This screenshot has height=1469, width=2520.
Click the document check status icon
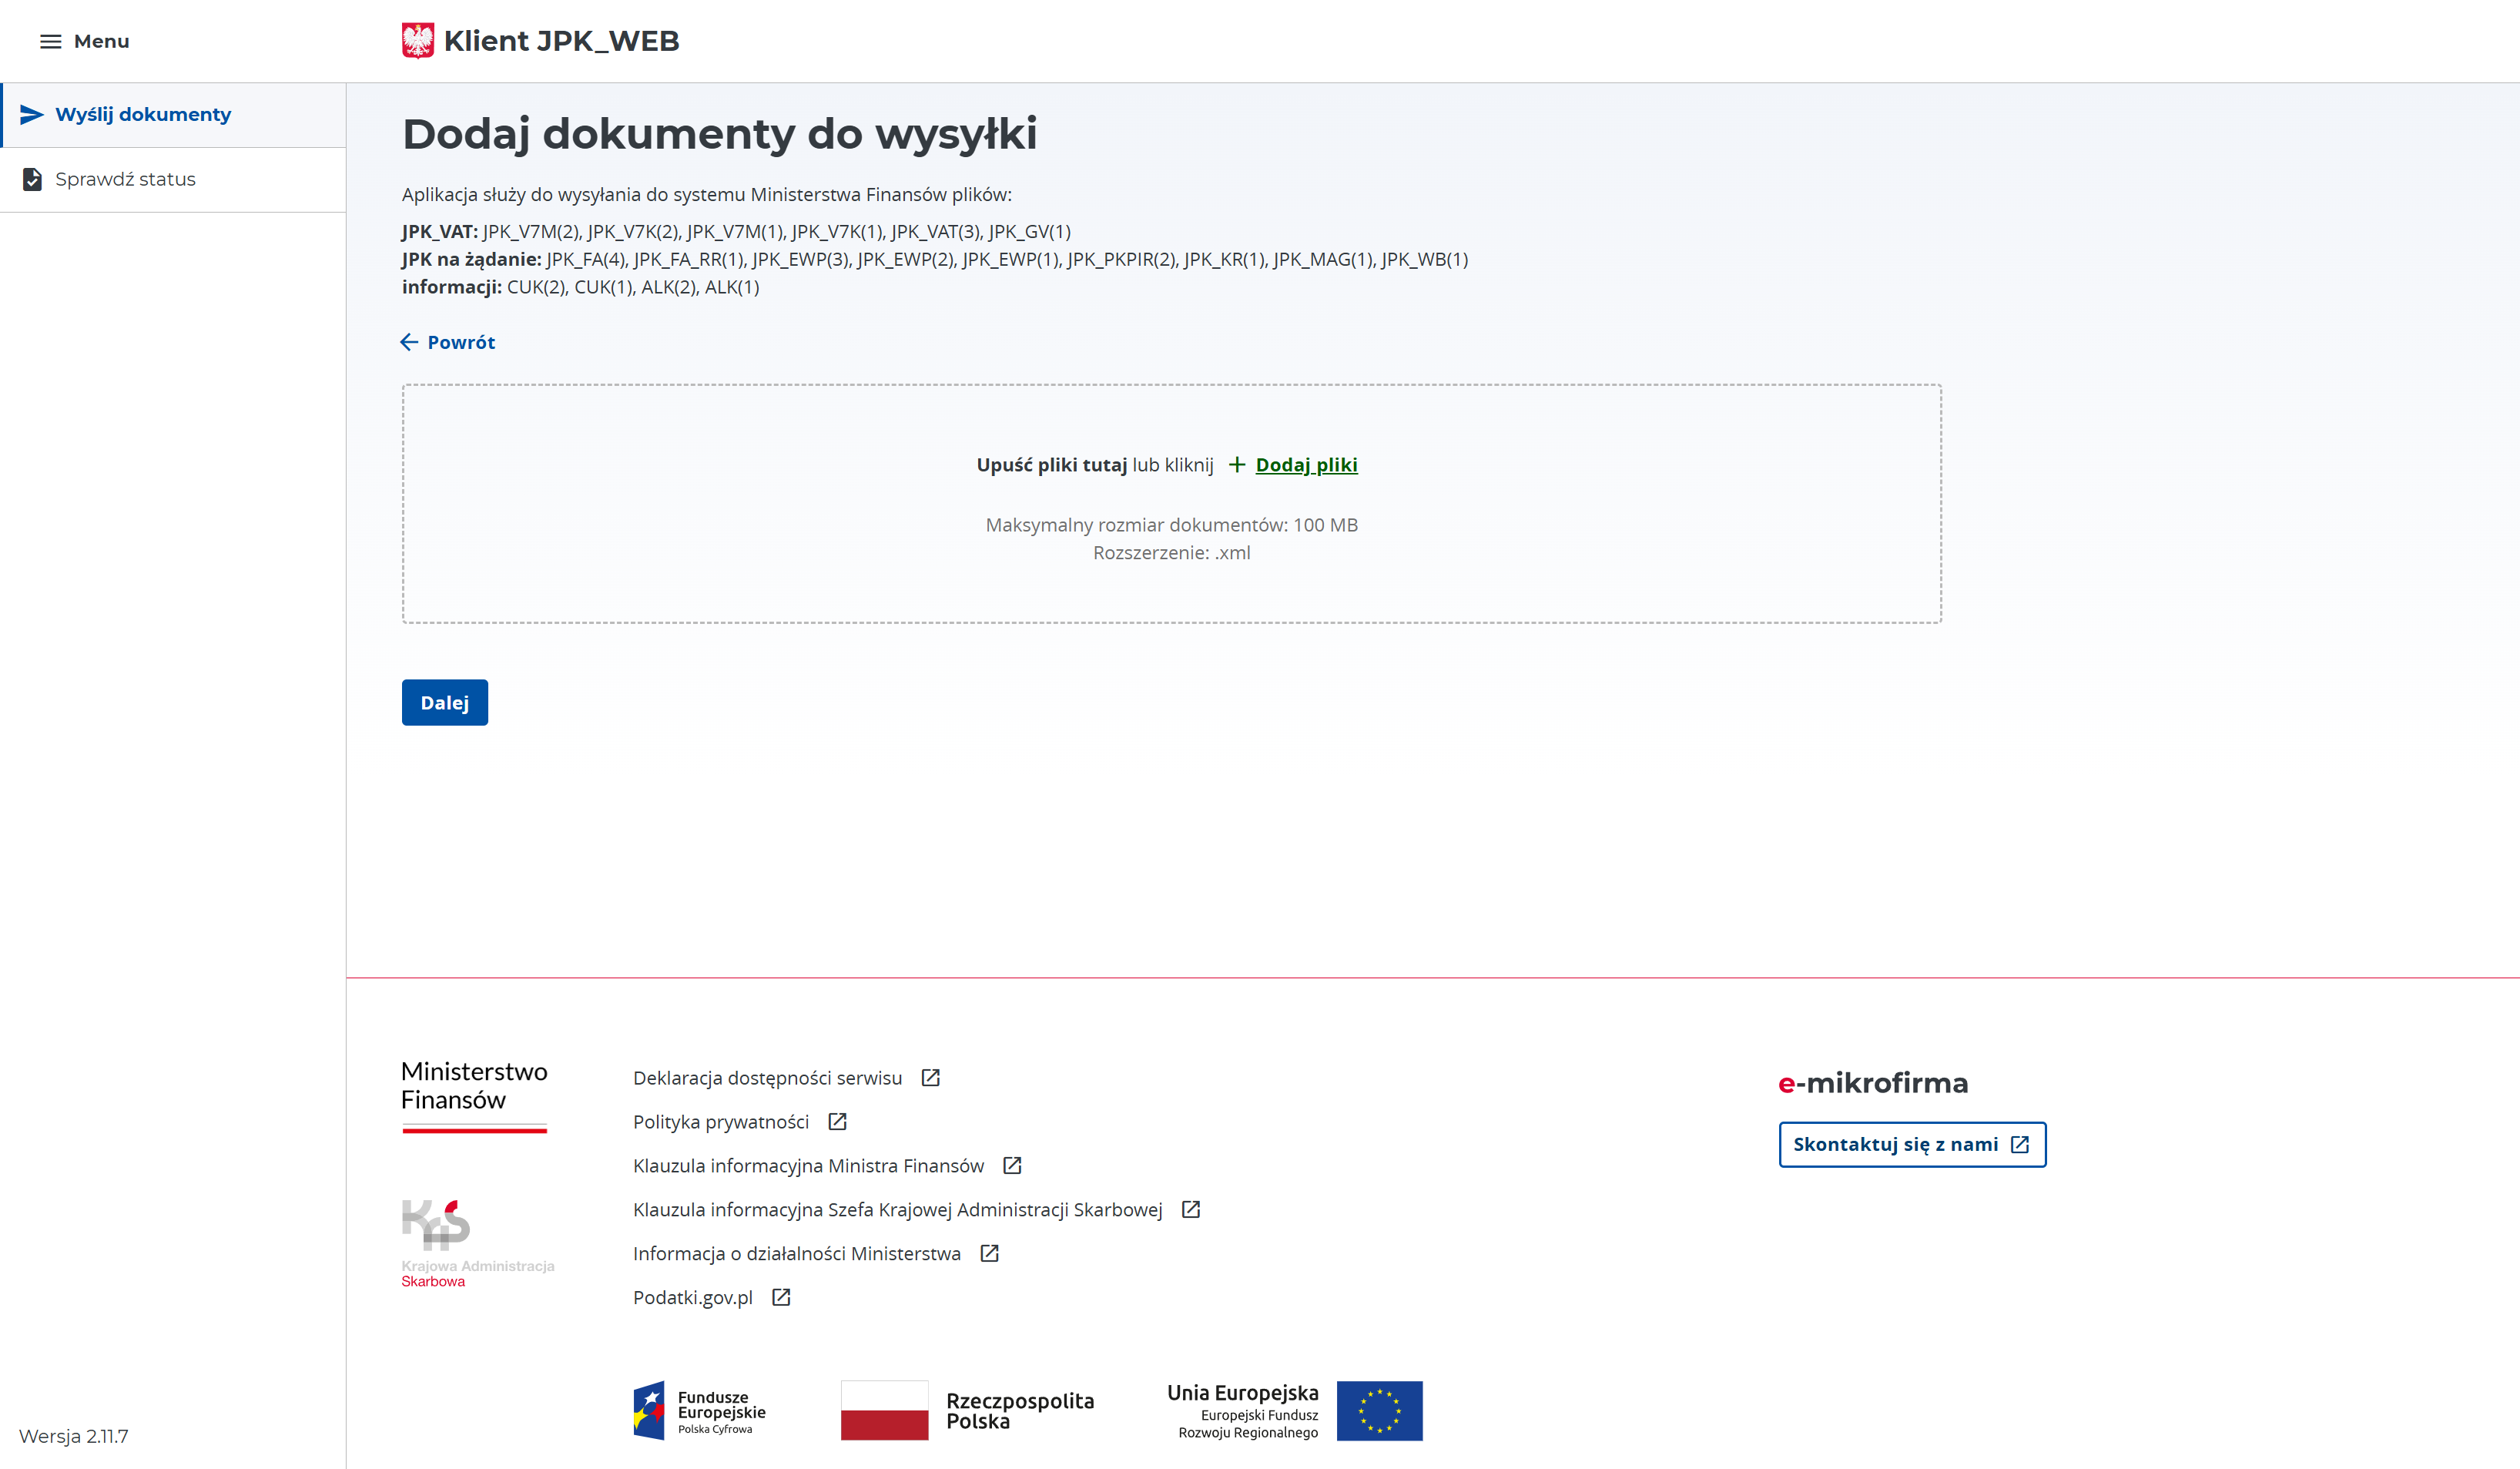coord(32,179)
